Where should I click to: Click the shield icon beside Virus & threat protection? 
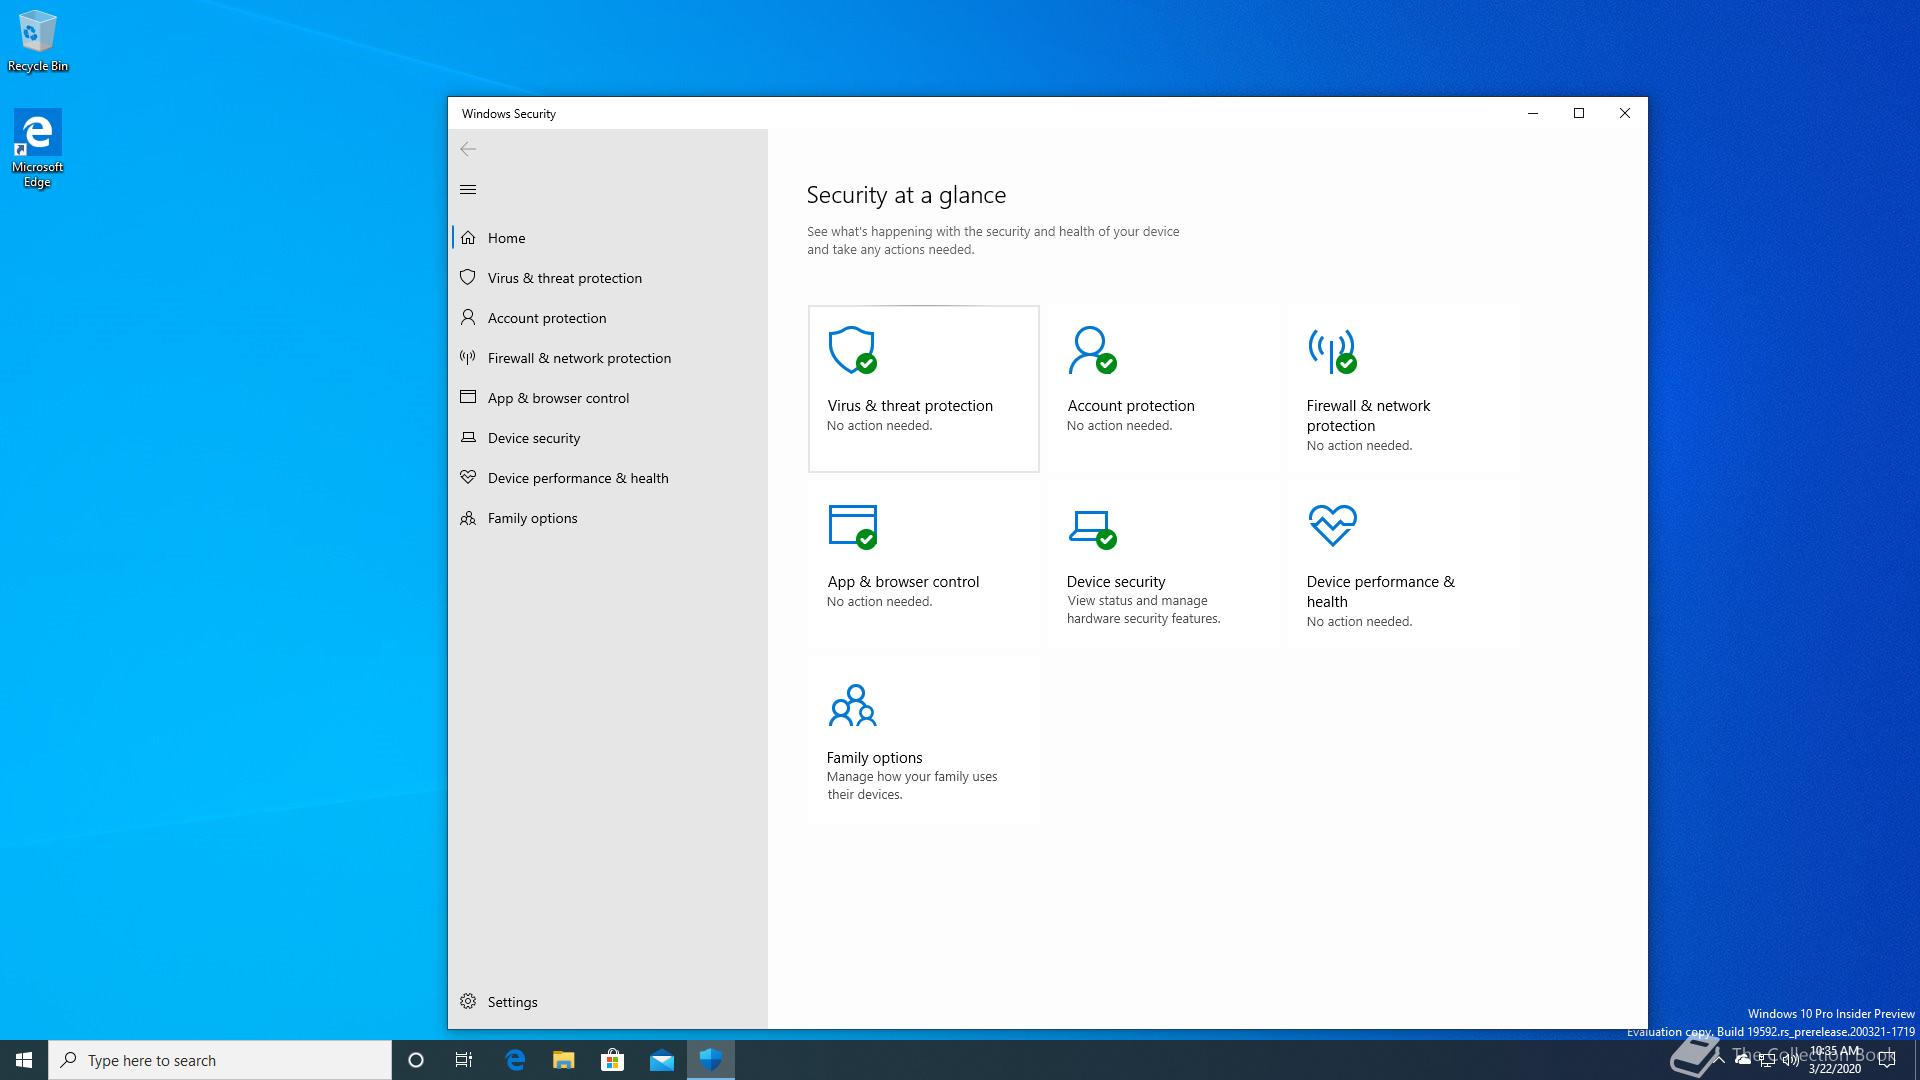point(467,277)
